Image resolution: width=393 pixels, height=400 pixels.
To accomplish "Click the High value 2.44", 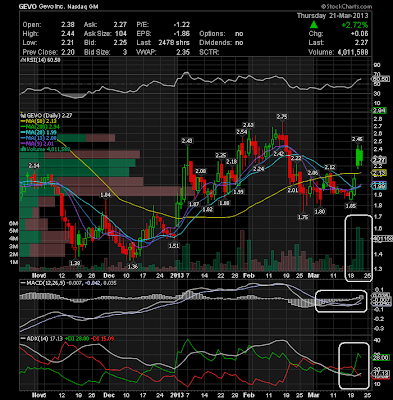I will [x=68, y=34].
